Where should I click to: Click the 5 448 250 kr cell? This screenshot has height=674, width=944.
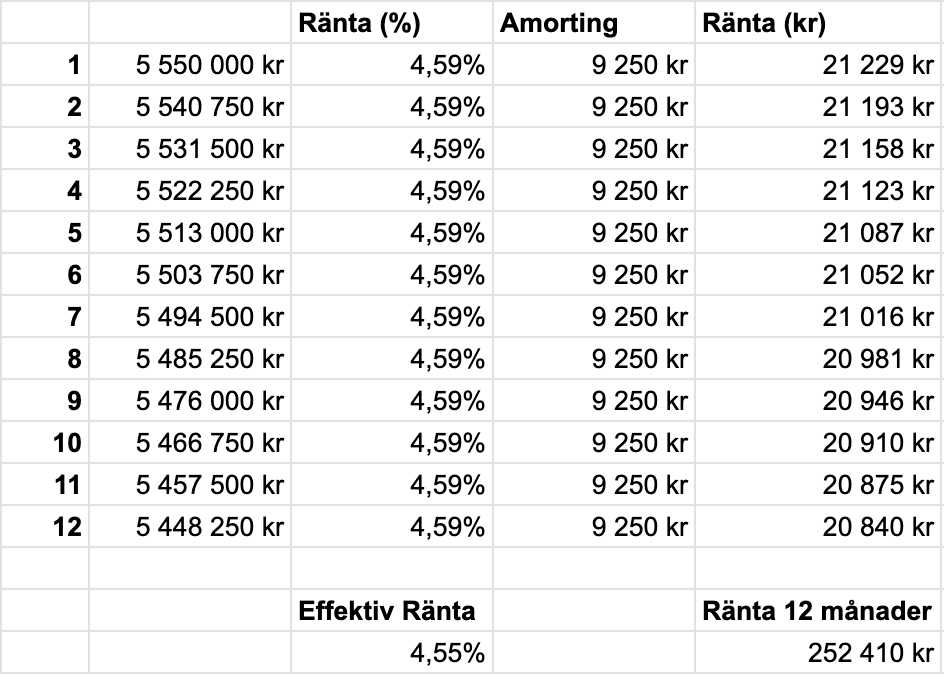point(190,526)
